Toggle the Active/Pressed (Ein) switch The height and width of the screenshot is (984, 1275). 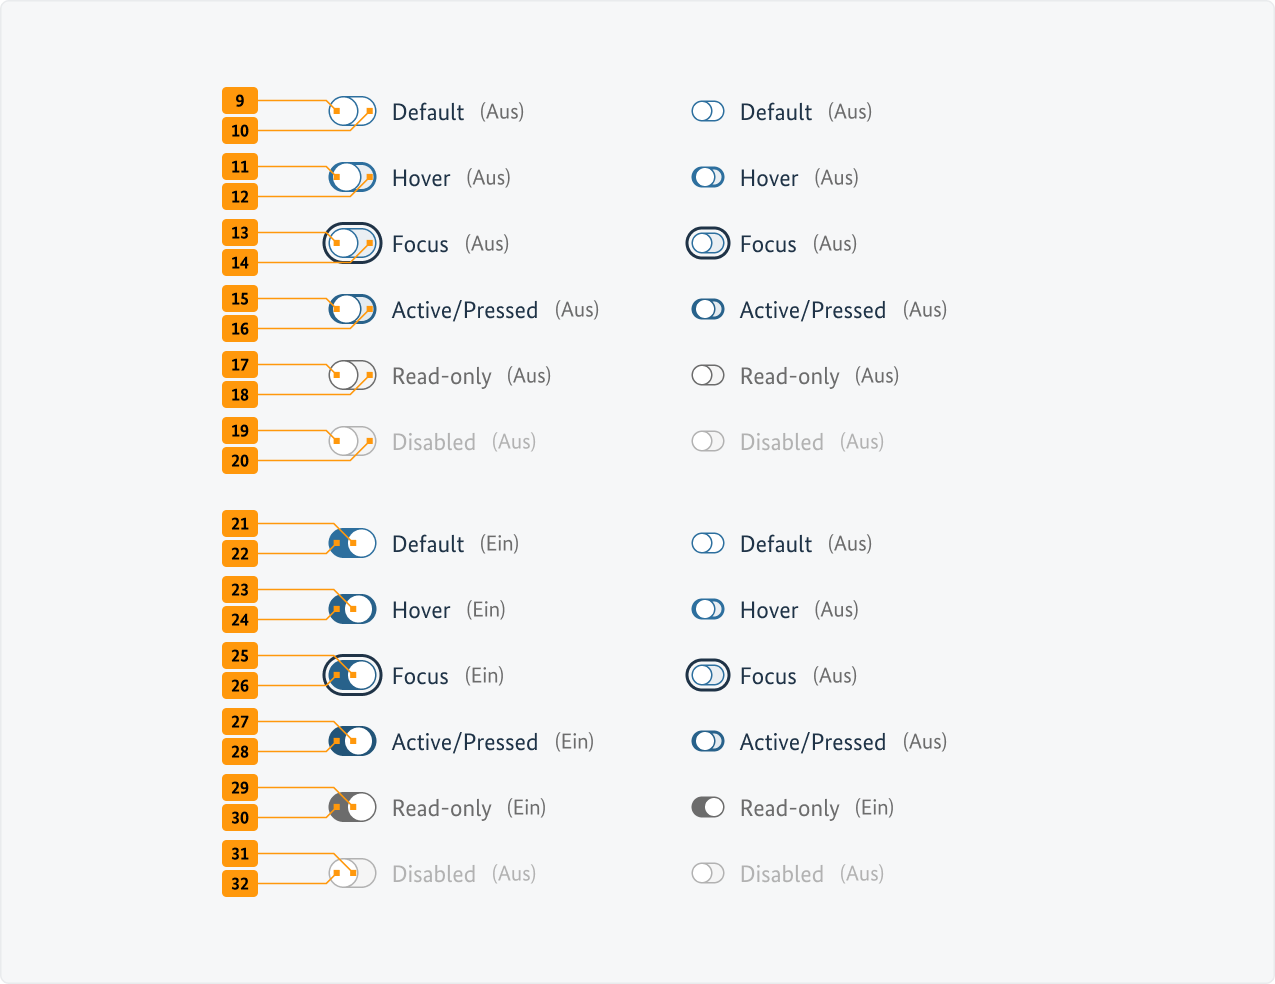coord(352,741)
